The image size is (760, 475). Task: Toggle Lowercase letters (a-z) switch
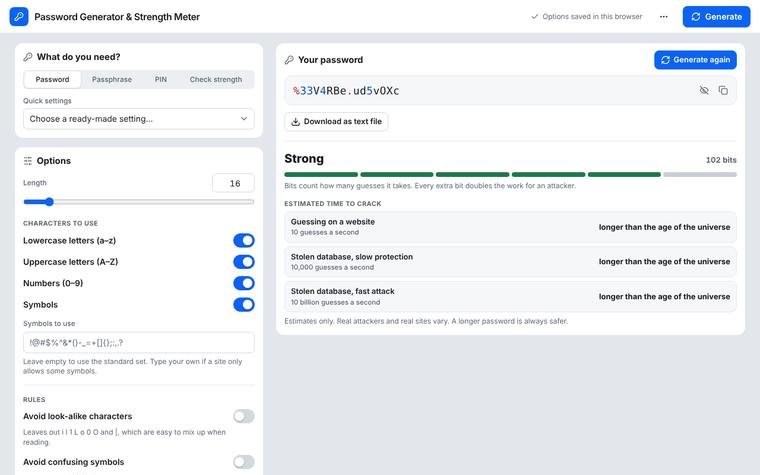[244, 240]
